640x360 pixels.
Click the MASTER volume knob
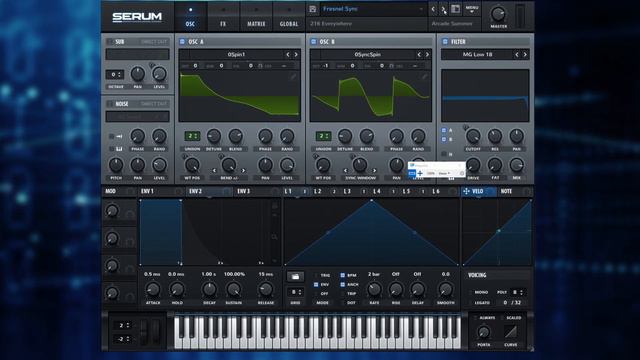498,14
